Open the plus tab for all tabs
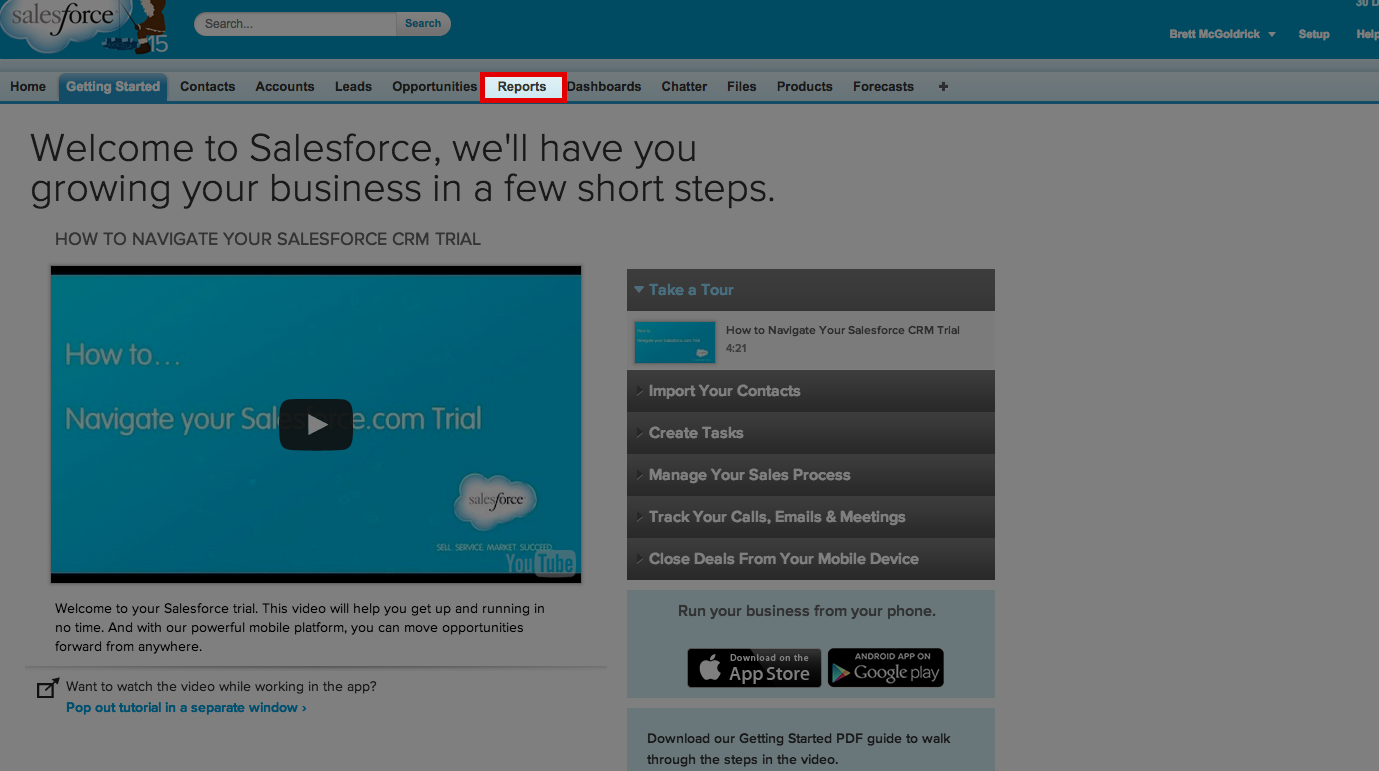 click(943, 87)
